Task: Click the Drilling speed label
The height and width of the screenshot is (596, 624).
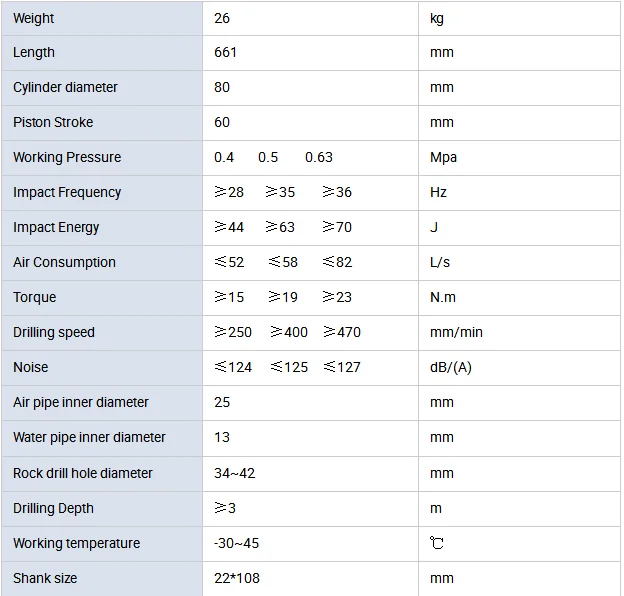Action: point(54,332)
